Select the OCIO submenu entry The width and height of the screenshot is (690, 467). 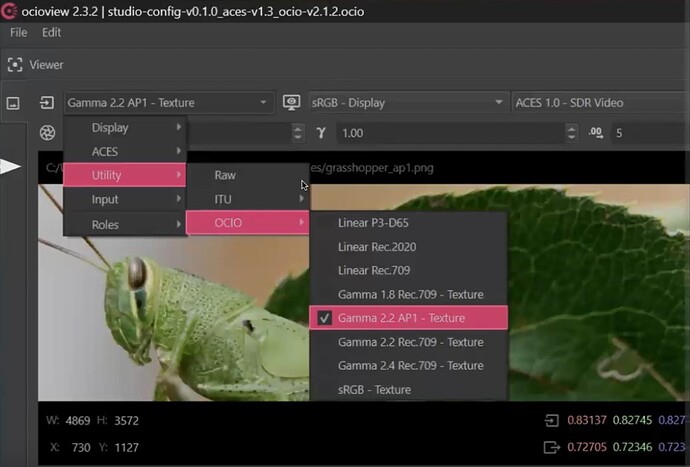coord(248,223)
